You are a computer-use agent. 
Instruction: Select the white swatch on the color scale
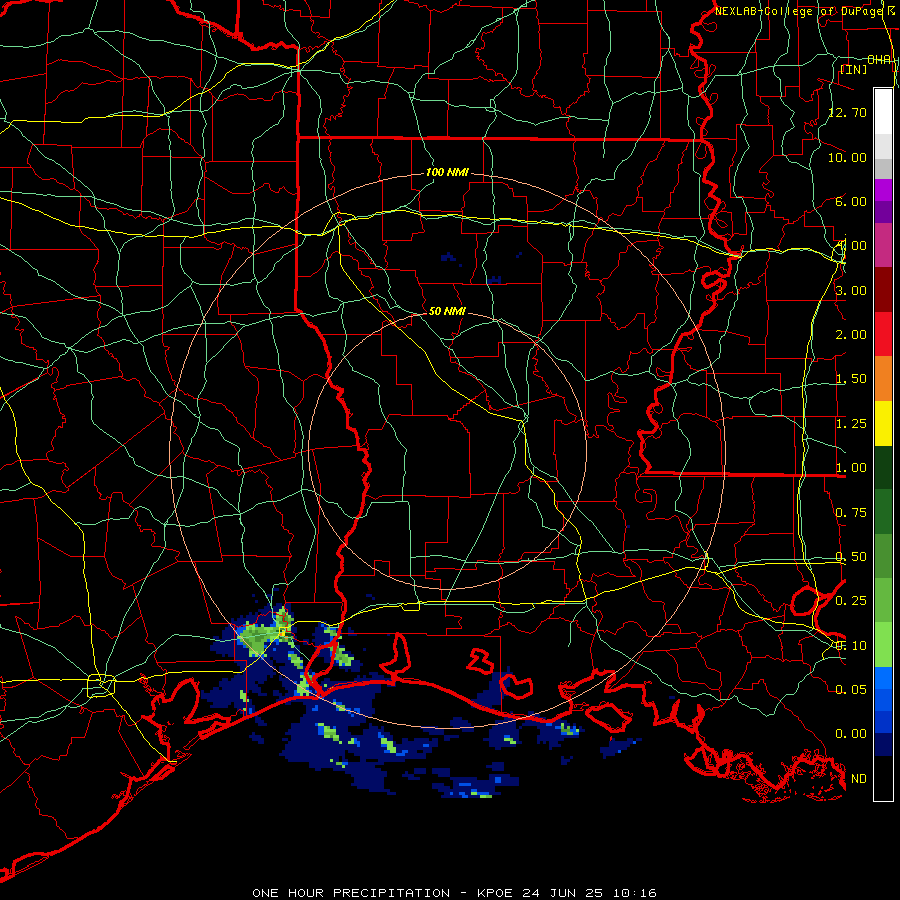tap(883, 112)
